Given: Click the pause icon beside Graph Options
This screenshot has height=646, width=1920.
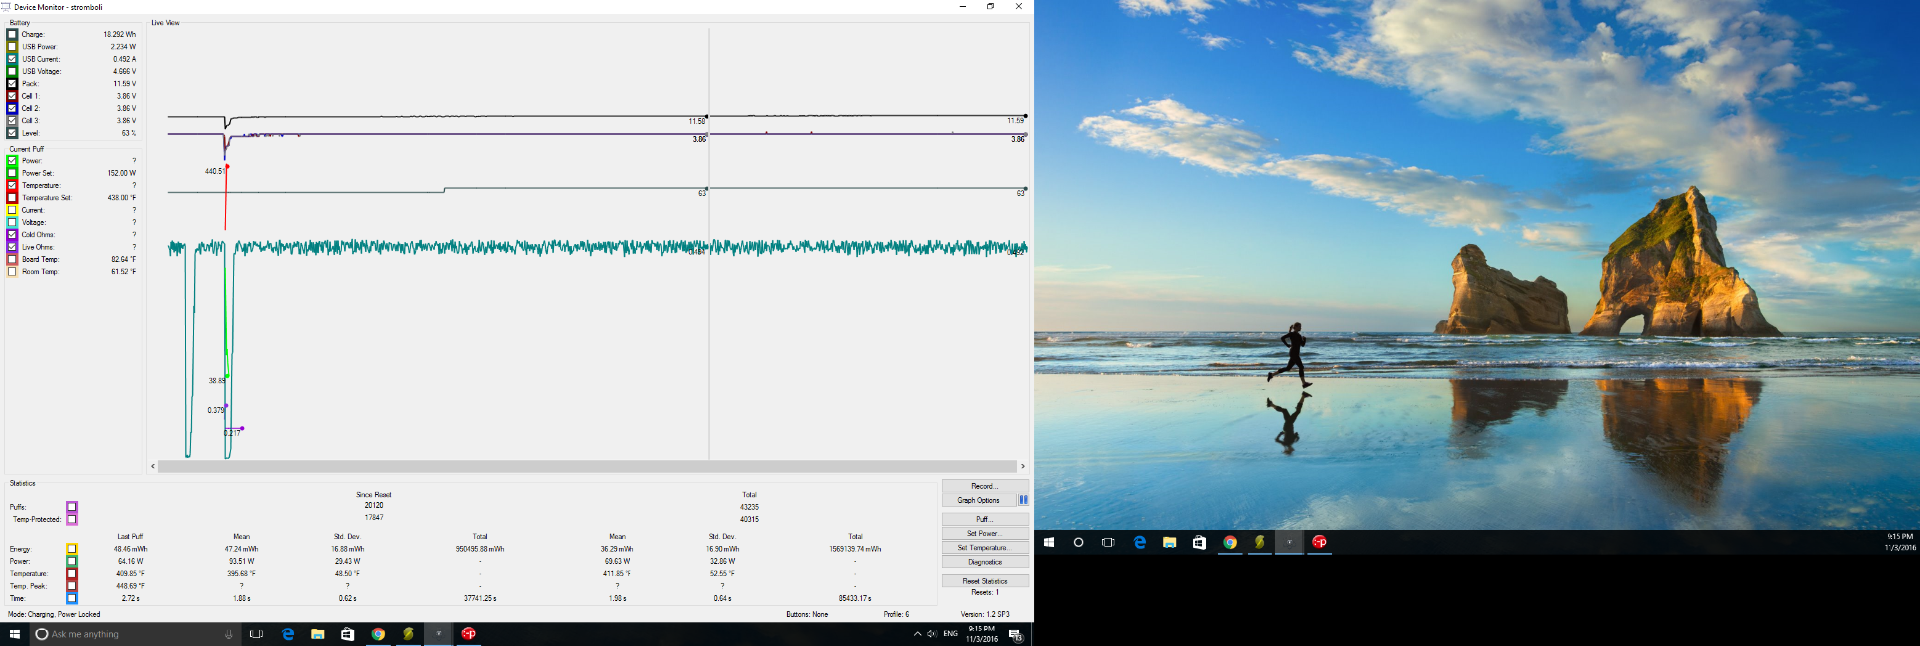Looking at the screenshot, I should click(x=1023, y=500).
